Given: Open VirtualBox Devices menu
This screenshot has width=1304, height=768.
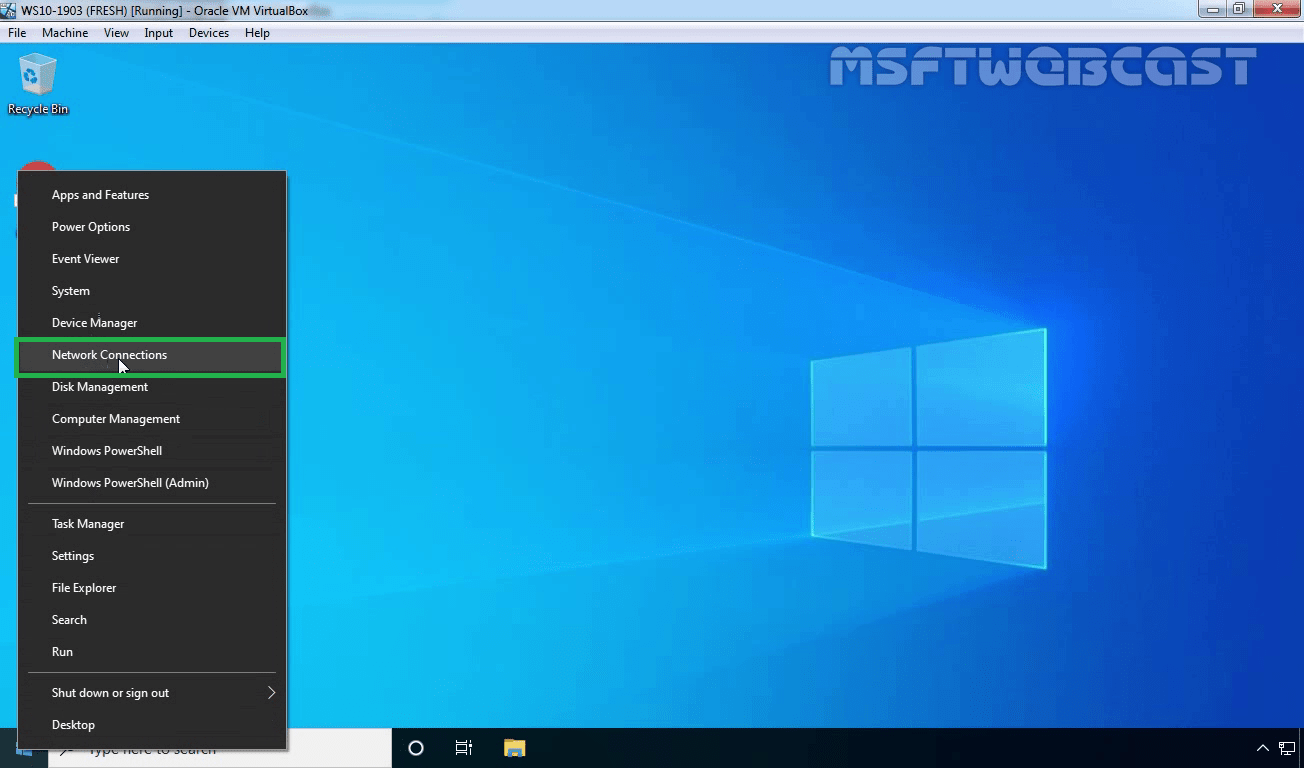Looking at the screenshot, I should coord(208,33).
